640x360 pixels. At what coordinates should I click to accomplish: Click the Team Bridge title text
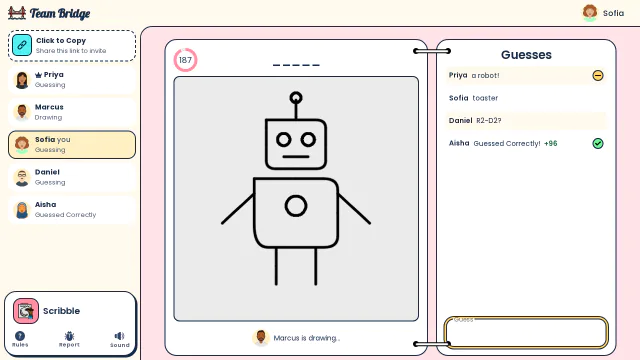click(x=60, y=13)
